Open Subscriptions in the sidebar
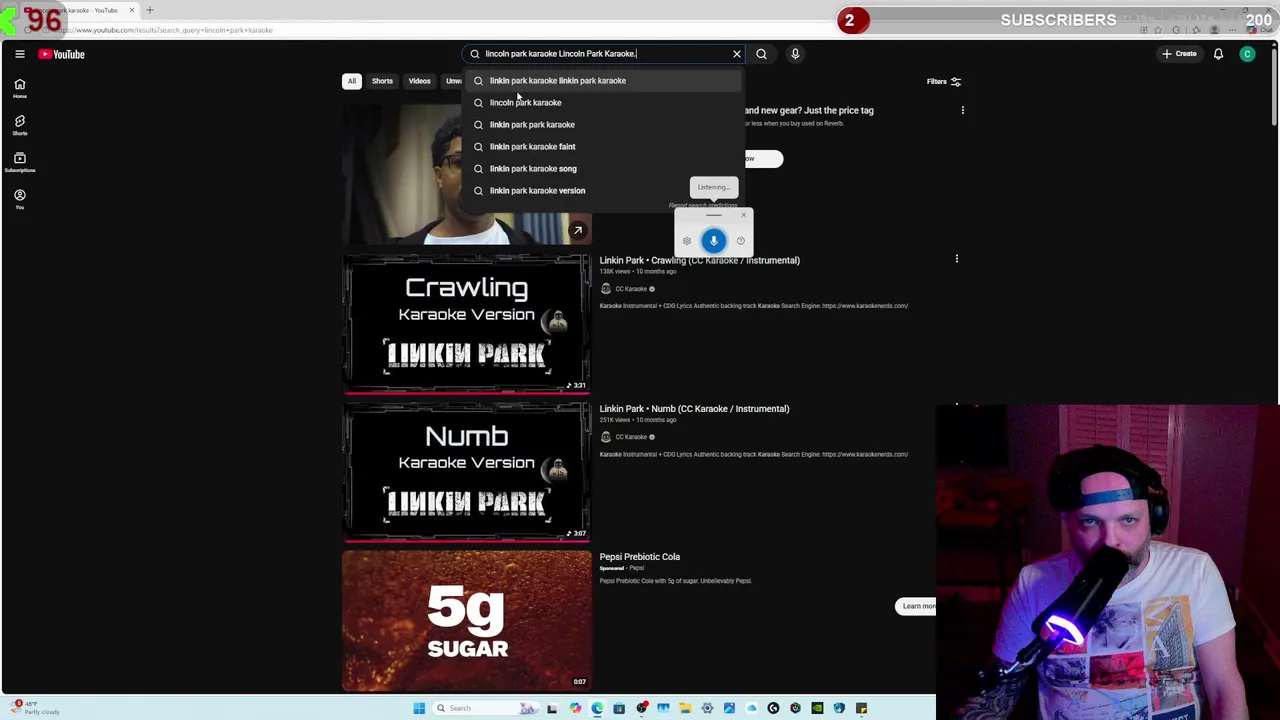 [19, 162]
